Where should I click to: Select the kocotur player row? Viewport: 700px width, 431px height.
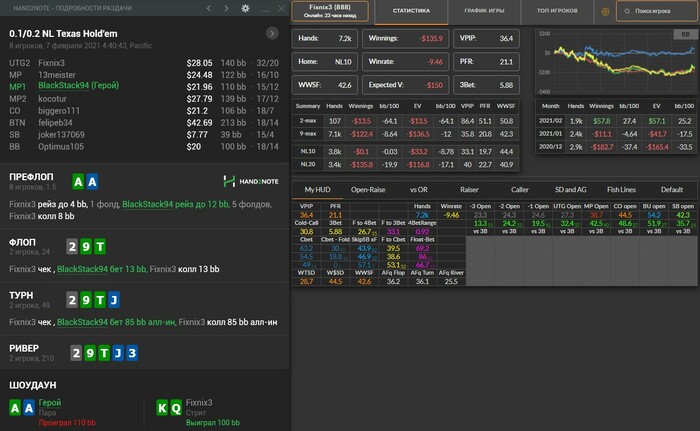[144, 99]
